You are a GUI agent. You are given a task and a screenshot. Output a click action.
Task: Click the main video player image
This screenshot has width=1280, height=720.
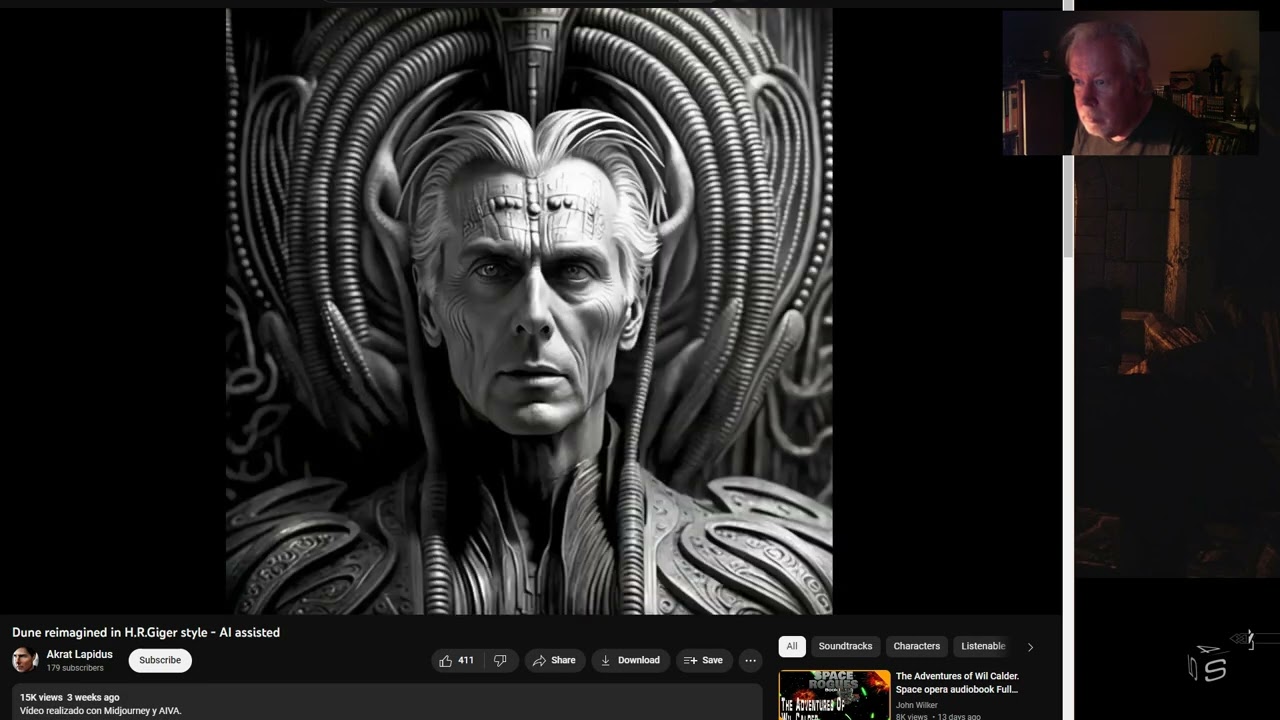point(529,311)
